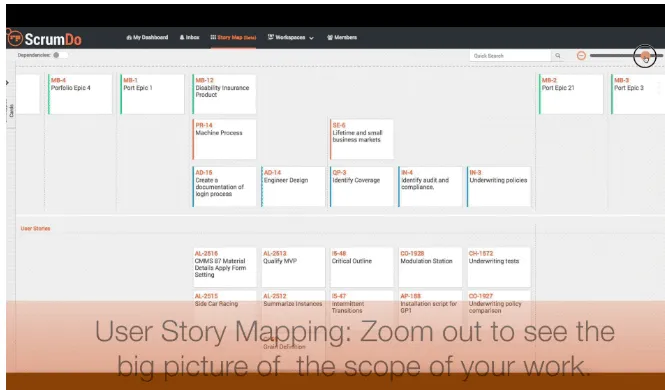
Task: Click the ScrumDo logo
Action: click(x=45, y=39)
